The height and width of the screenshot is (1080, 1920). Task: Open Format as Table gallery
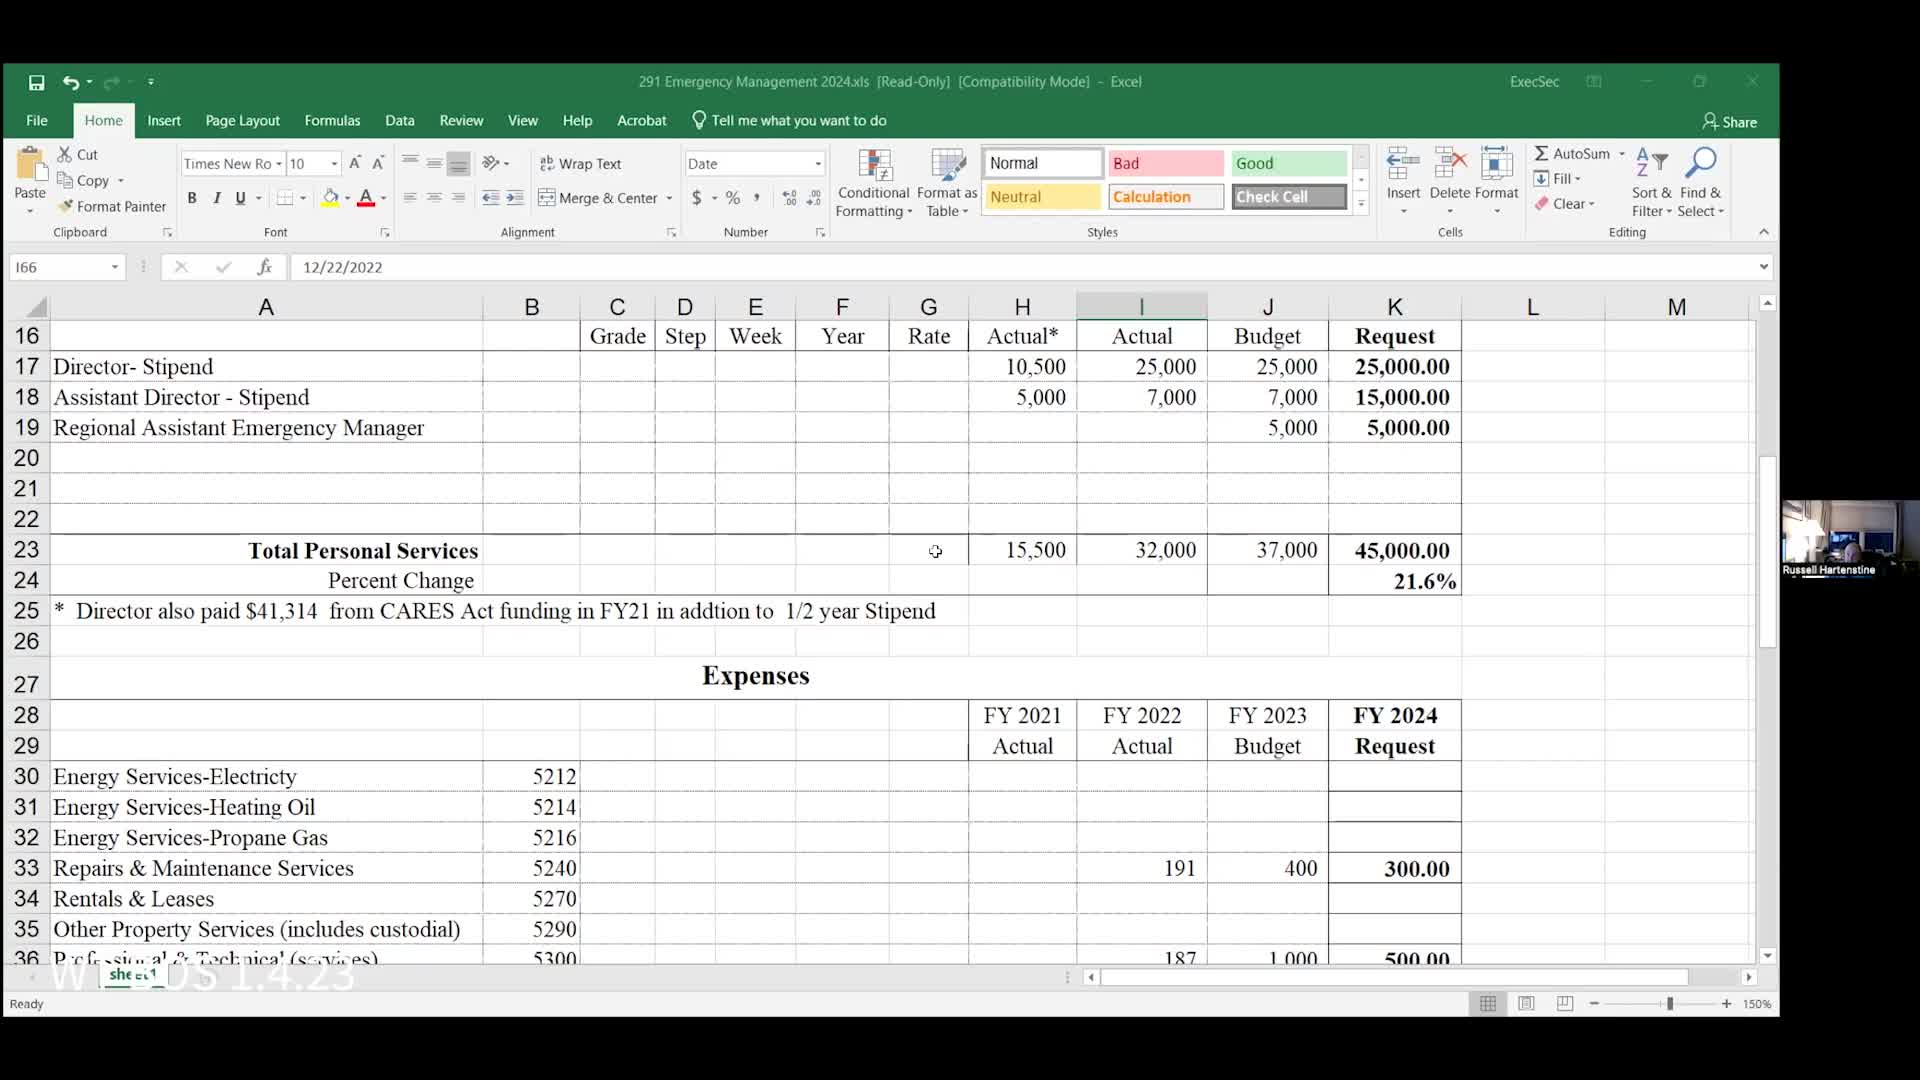point(947,183)
